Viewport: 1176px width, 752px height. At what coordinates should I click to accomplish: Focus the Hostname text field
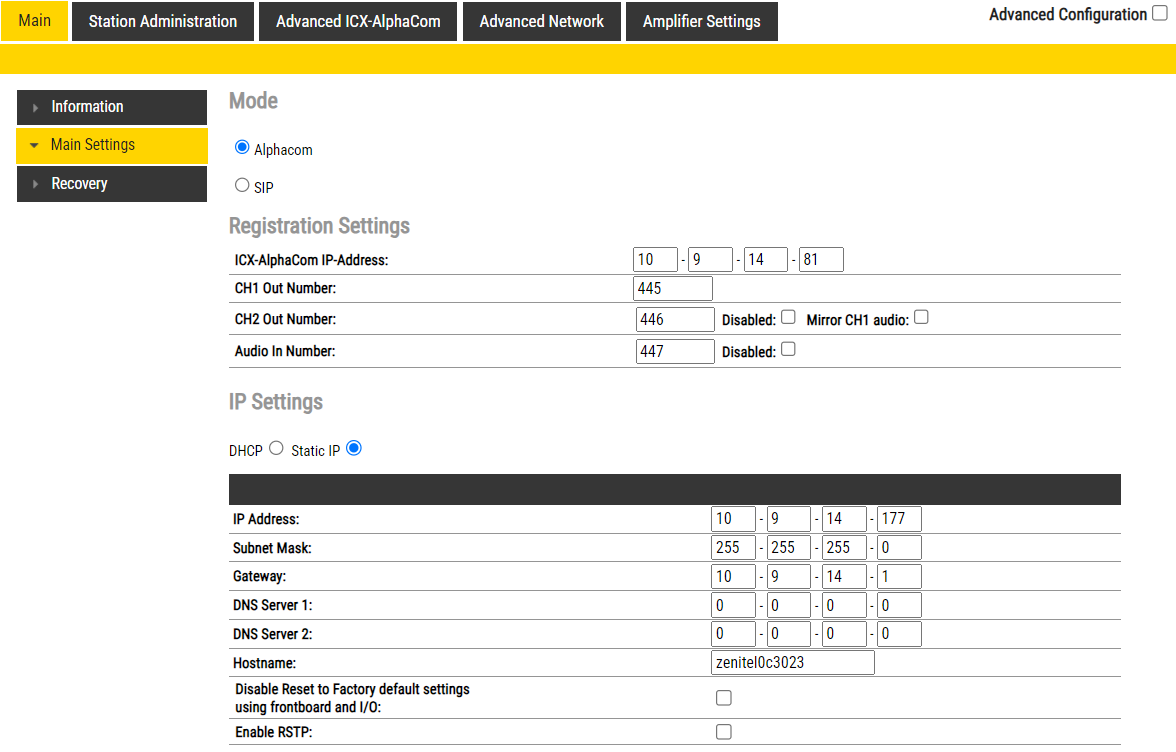click(793, 663)
